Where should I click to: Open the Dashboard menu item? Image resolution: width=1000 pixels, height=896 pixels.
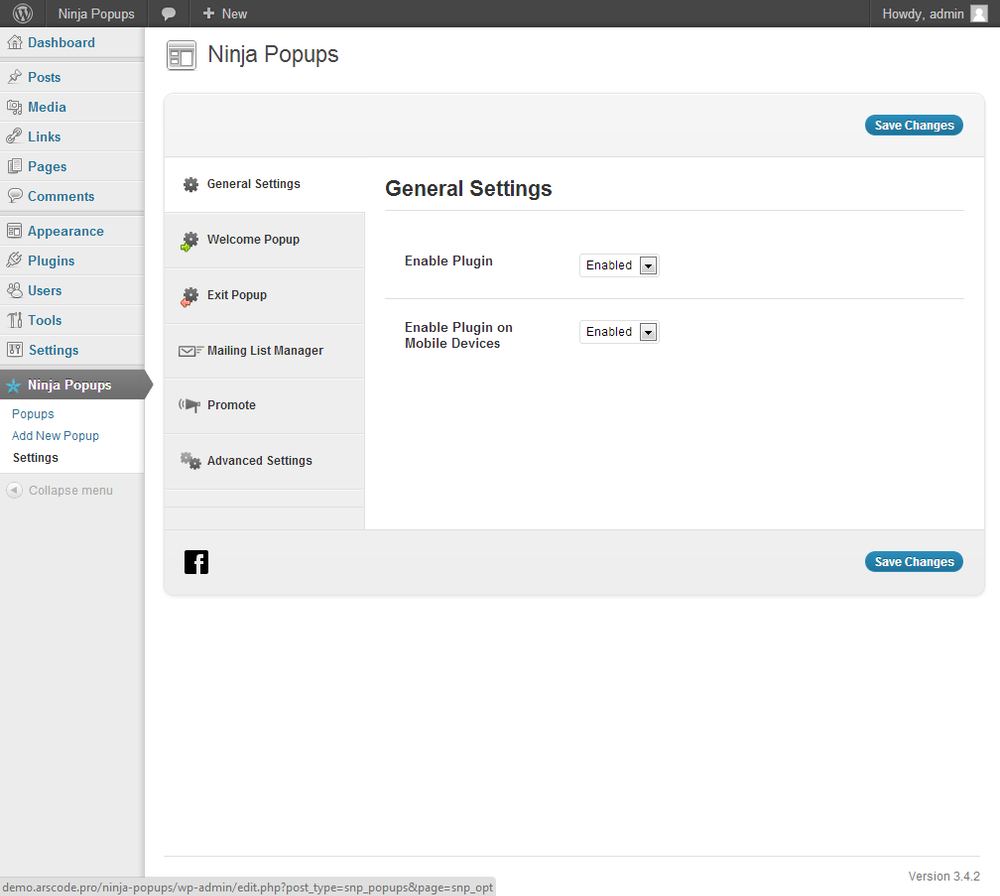click(x=72, y=43)
